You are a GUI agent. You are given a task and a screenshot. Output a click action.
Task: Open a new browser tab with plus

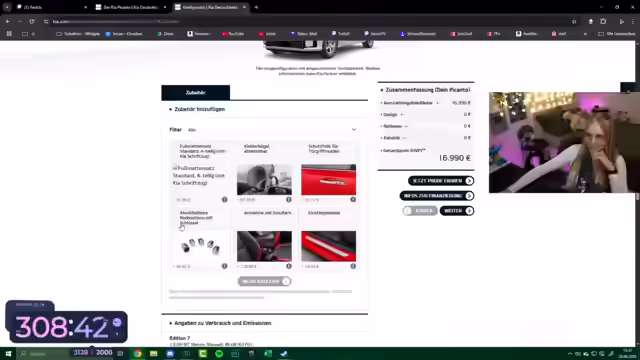256,7
